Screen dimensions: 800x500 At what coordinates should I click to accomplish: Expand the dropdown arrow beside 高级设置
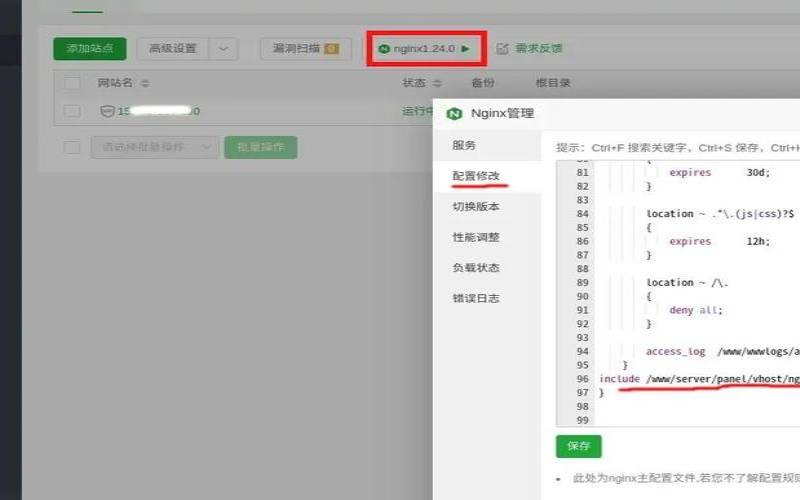click(x=223, y=48)
